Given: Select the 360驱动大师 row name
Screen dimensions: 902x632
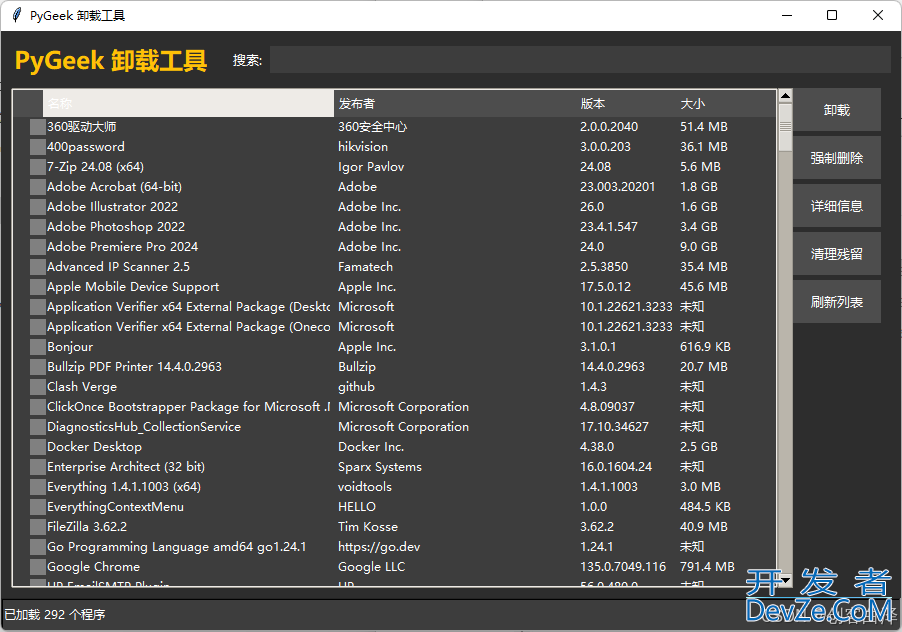Looking at the screenshot, I should click(82, 127).
